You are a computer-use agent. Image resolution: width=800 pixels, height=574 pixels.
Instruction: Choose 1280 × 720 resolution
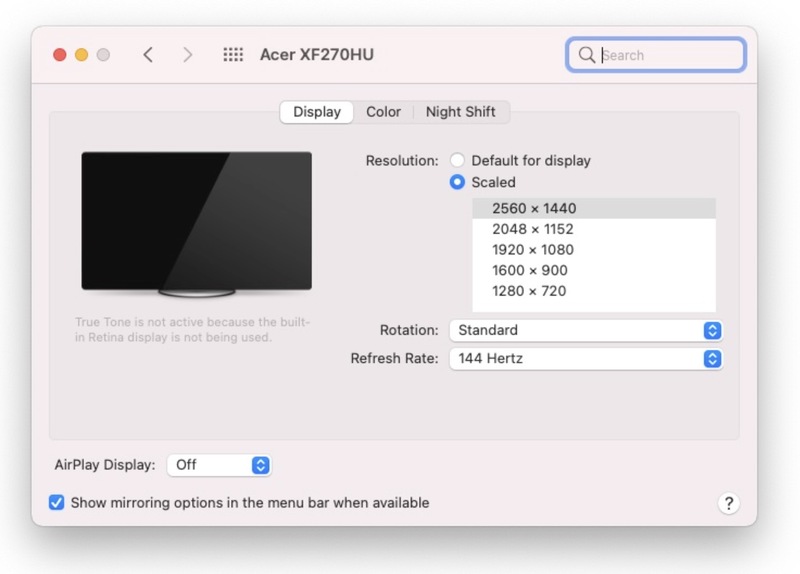coord(594,291)
